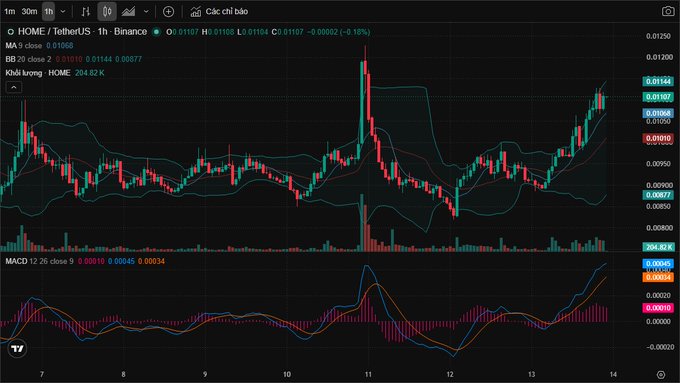Select the MA 9 close indicator legend
This screenshot has height=383, width=680.
pos(24,46)
